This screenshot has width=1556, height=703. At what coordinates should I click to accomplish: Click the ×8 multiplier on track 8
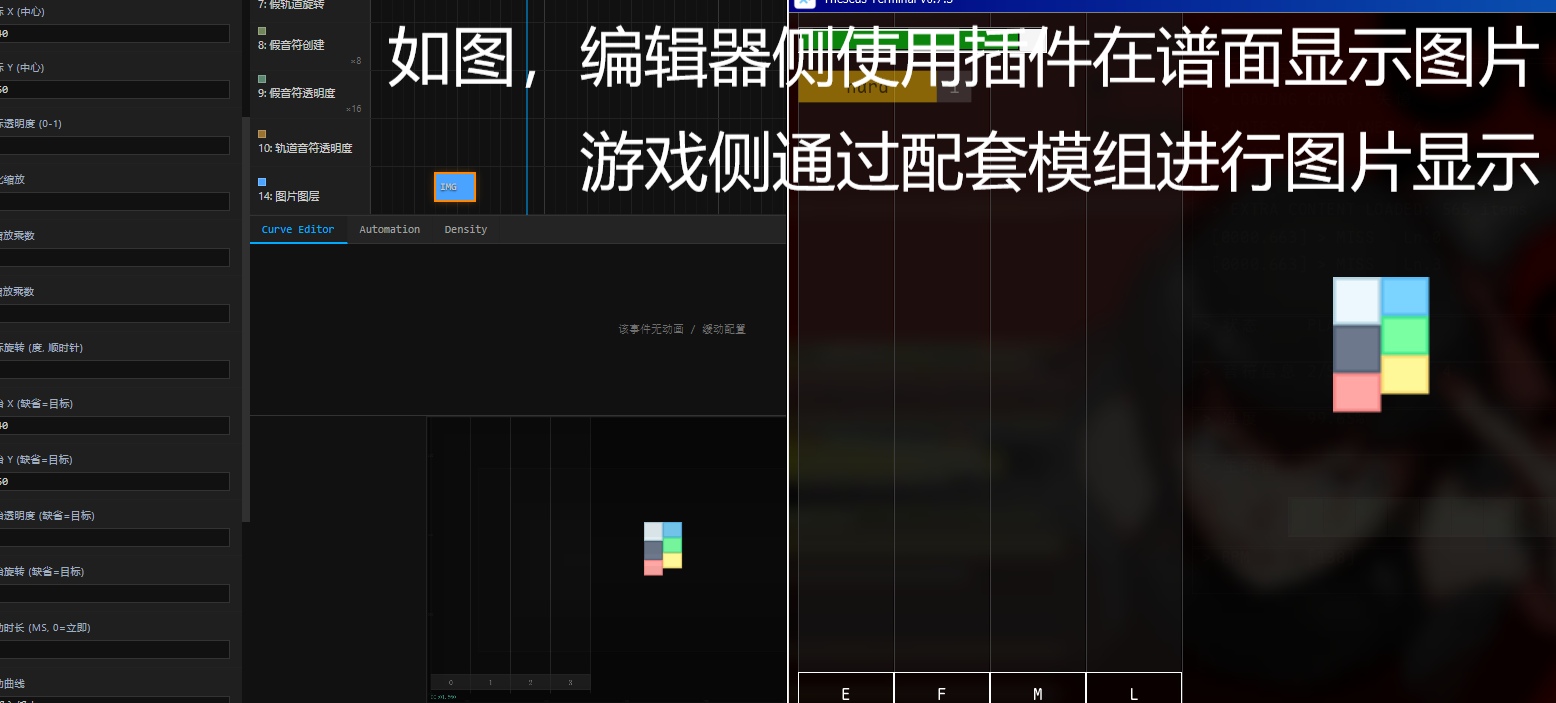(356, 61)
